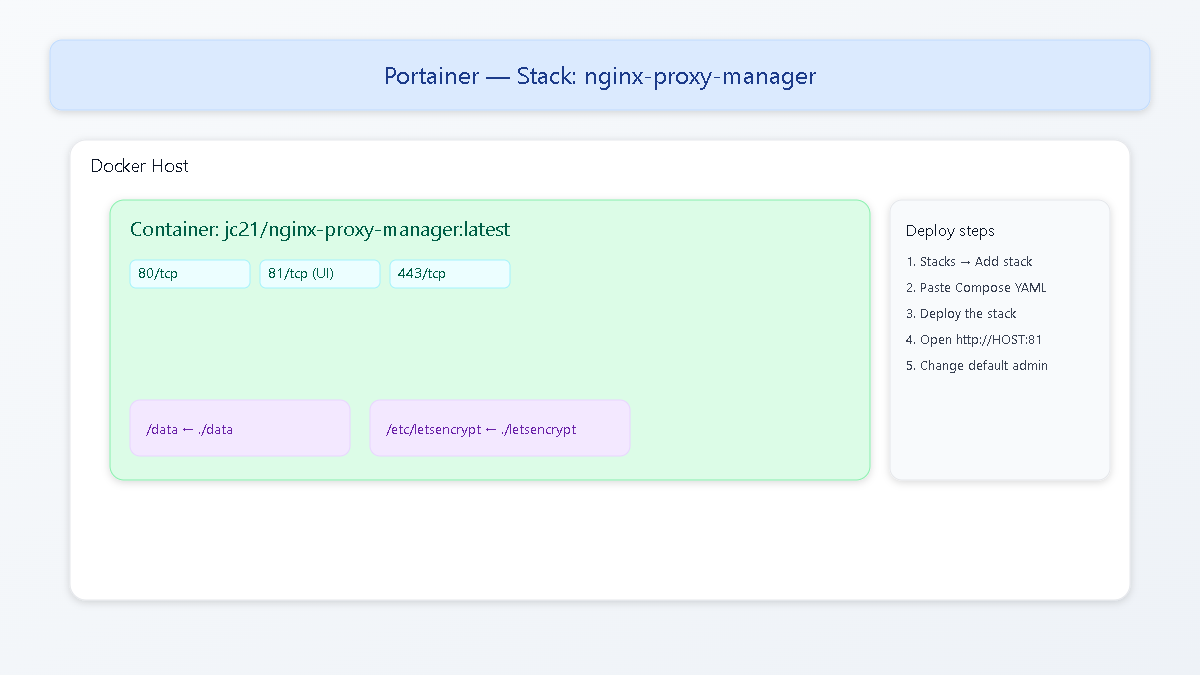Select the ./letsencrypt host path text
Viewport: 1200px width, 675px height.
click(540, 429)
